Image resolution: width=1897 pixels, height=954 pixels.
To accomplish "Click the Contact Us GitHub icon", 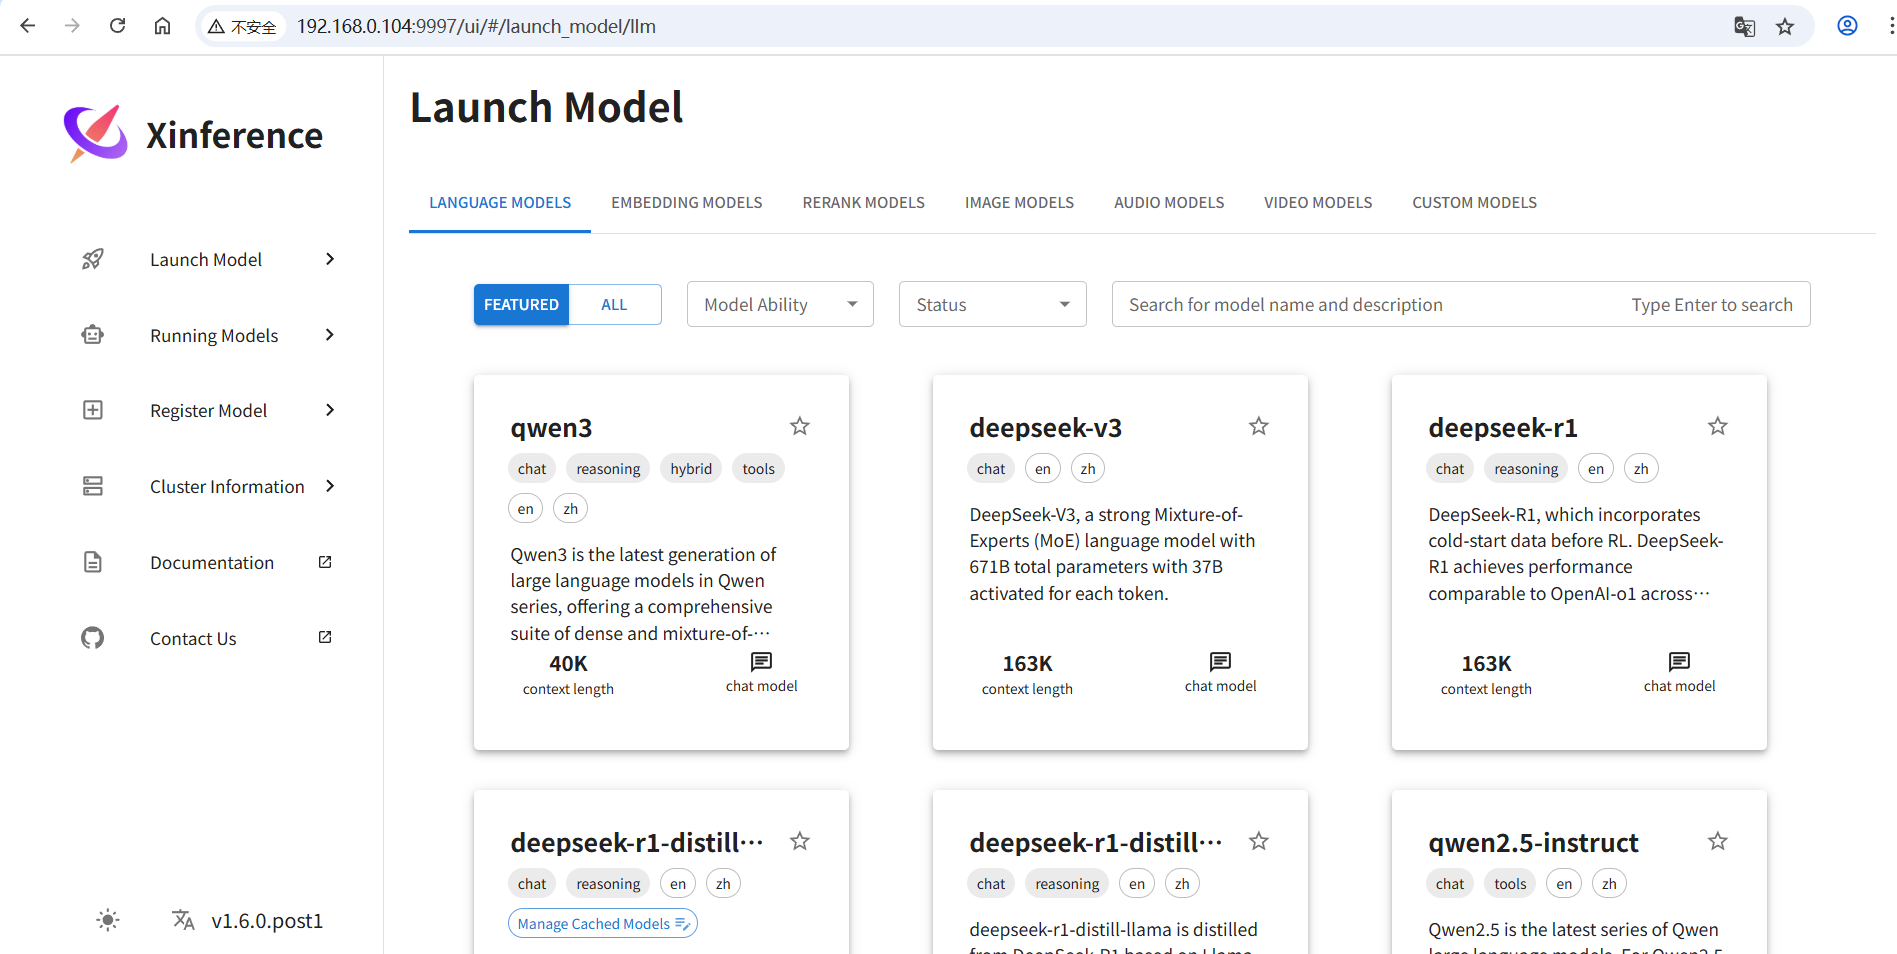I will 93,638.
